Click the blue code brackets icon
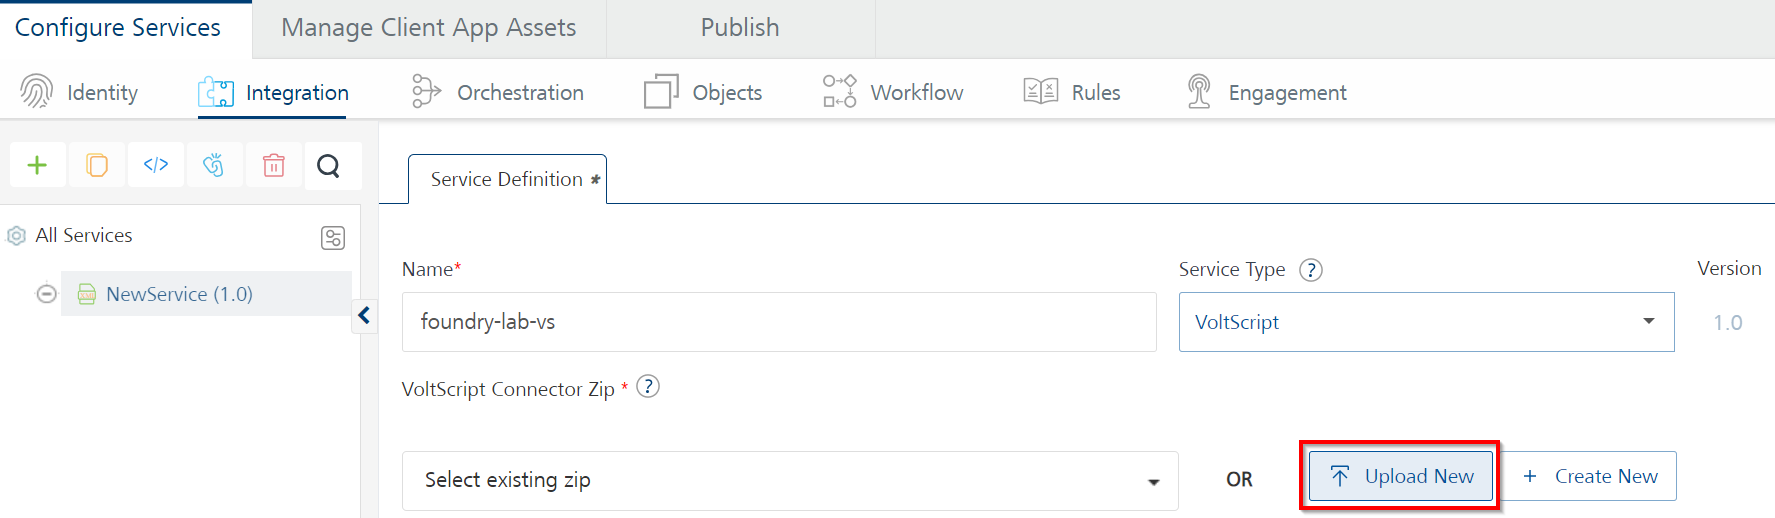This screenshot has height=518, width=1775. coord(156,165)
